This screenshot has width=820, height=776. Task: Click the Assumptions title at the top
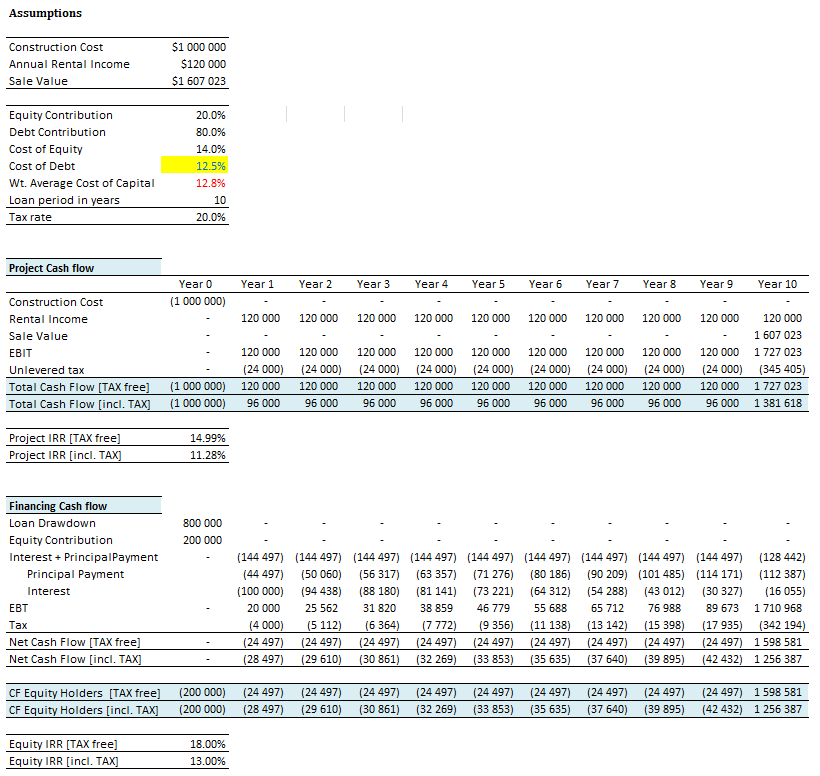pos(46,13)
